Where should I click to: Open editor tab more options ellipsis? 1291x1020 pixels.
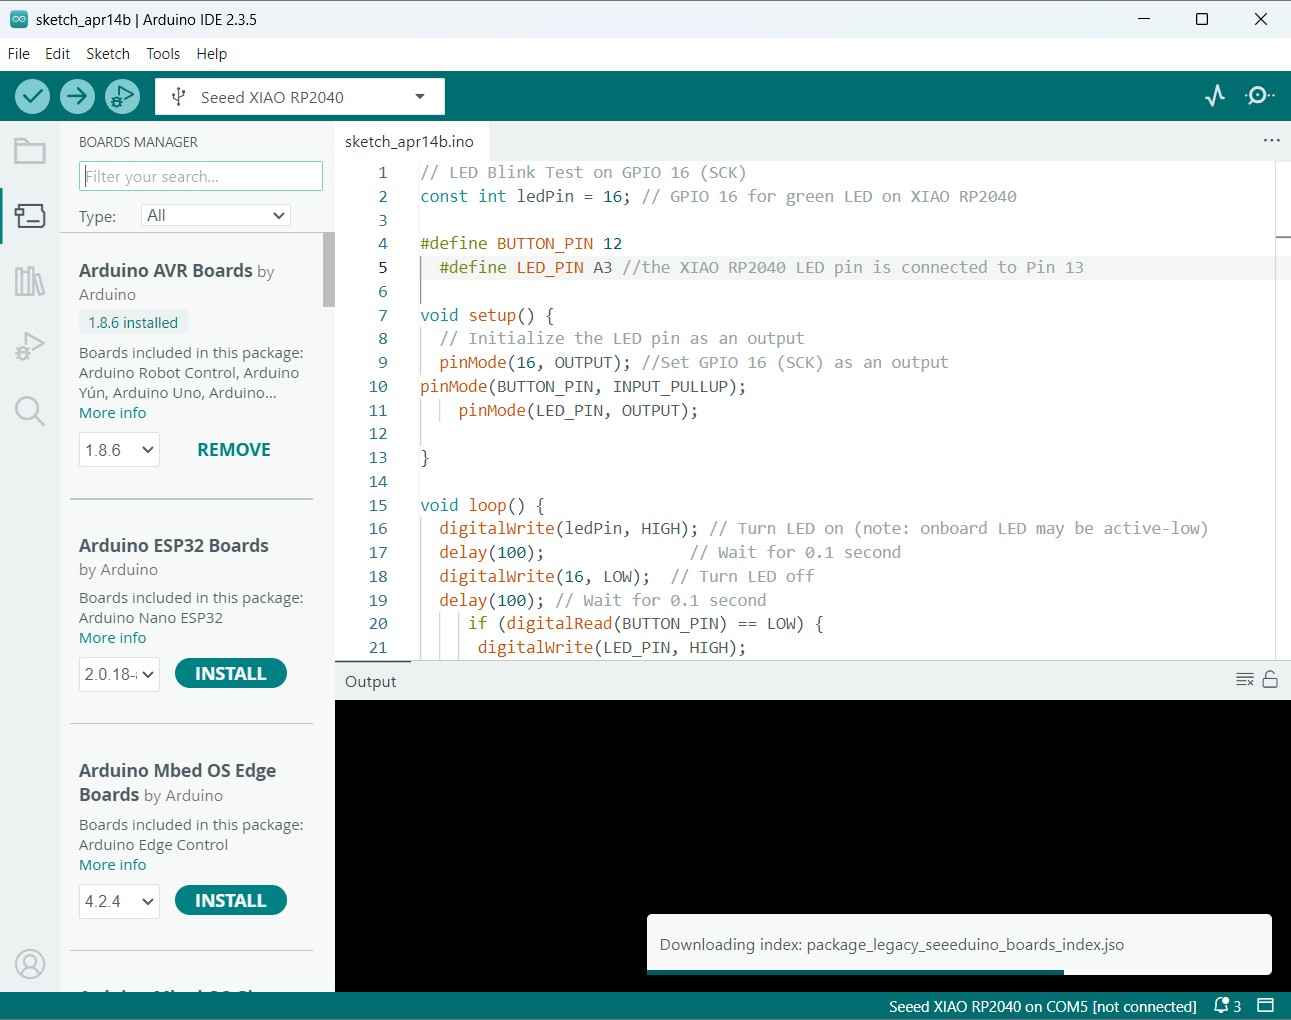point(1271,141)
